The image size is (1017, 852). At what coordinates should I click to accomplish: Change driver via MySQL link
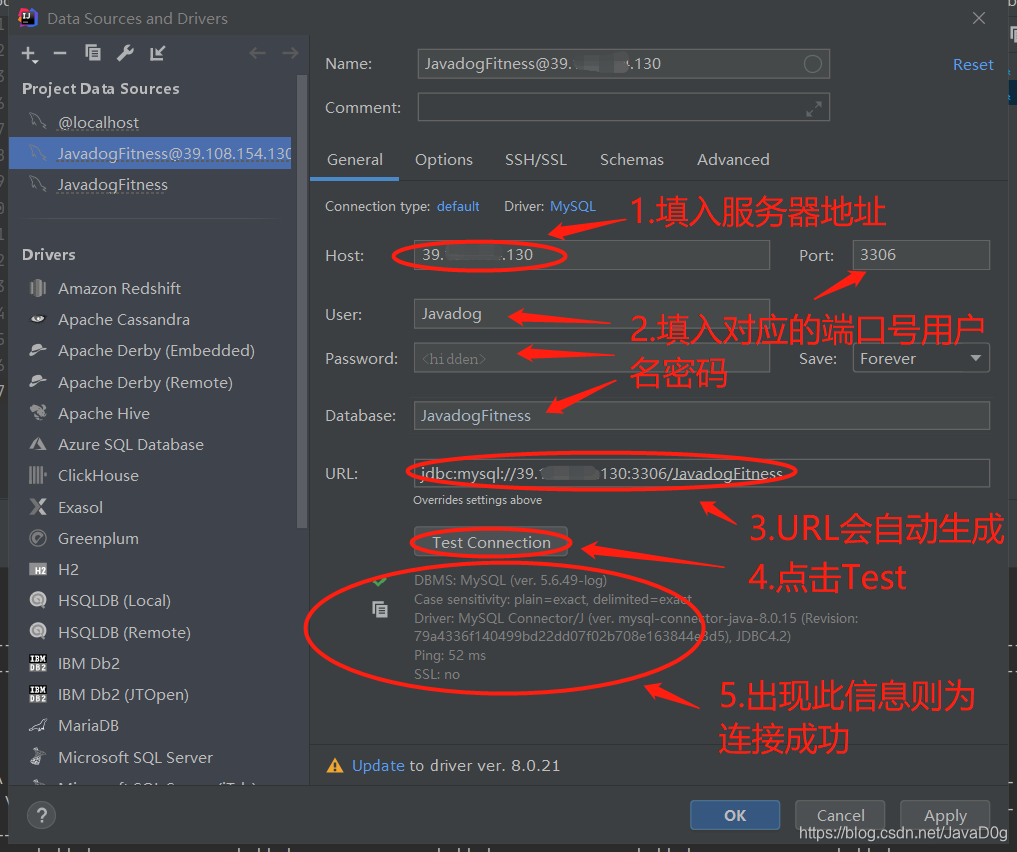(x=573, y=207)
